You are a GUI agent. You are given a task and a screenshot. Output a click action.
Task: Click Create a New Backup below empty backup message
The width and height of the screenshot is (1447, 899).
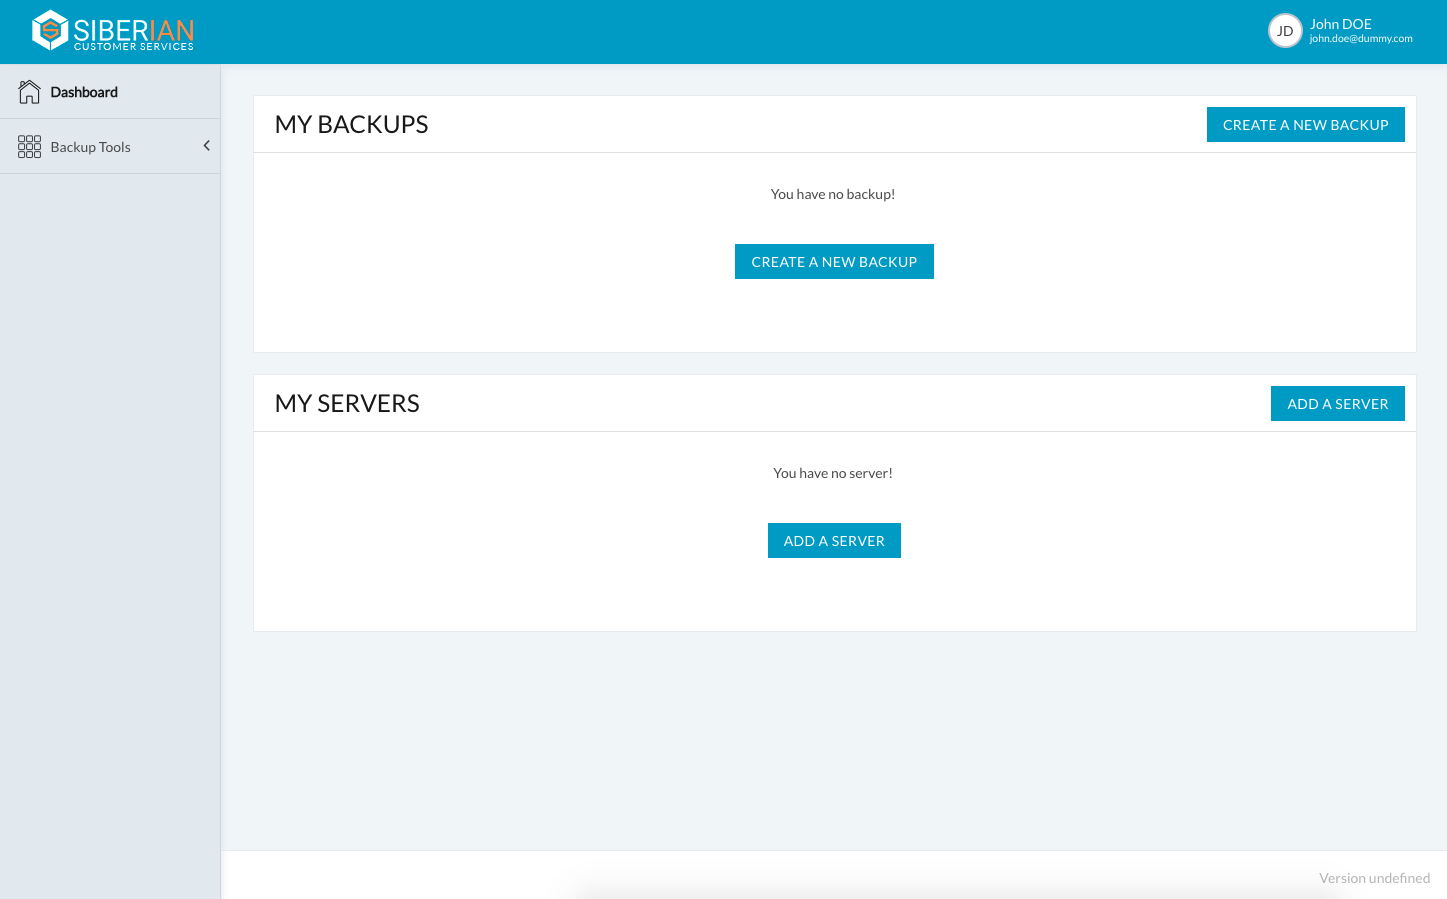(x=833, y=262)
